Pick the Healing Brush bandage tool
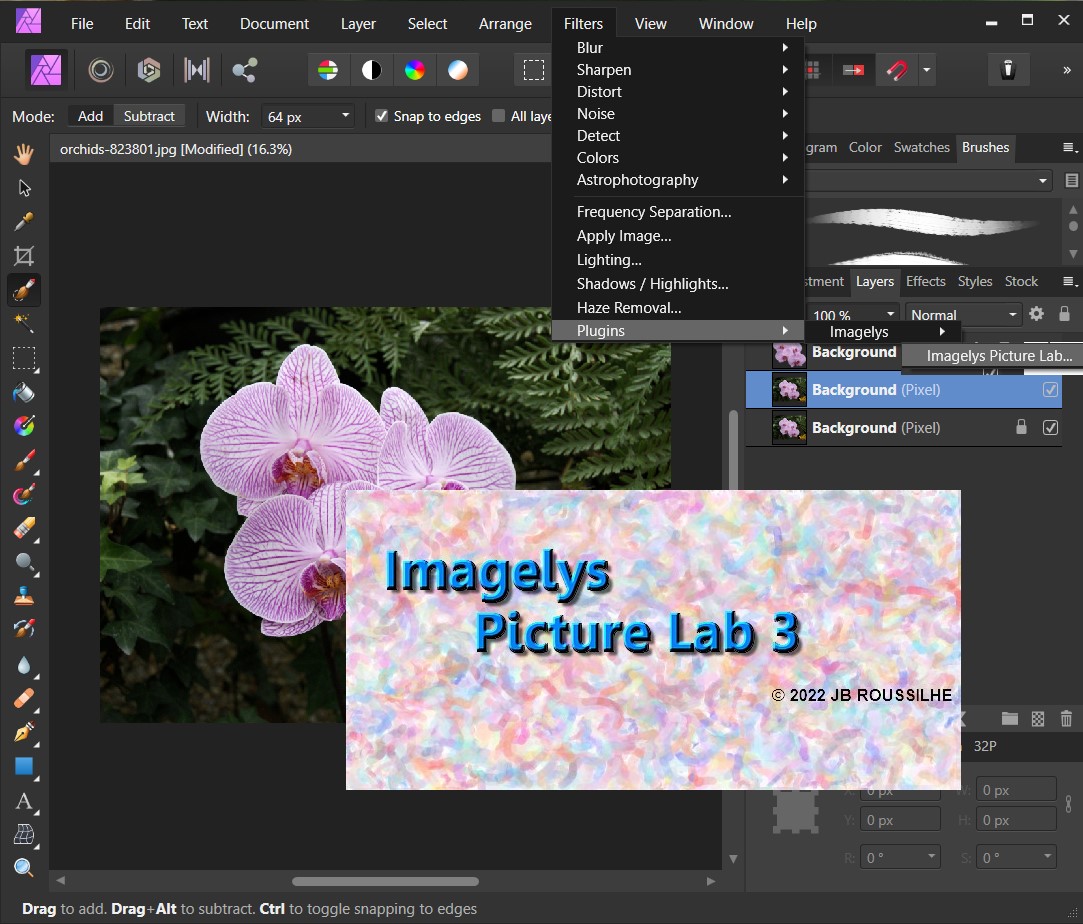 coord(23,698)
